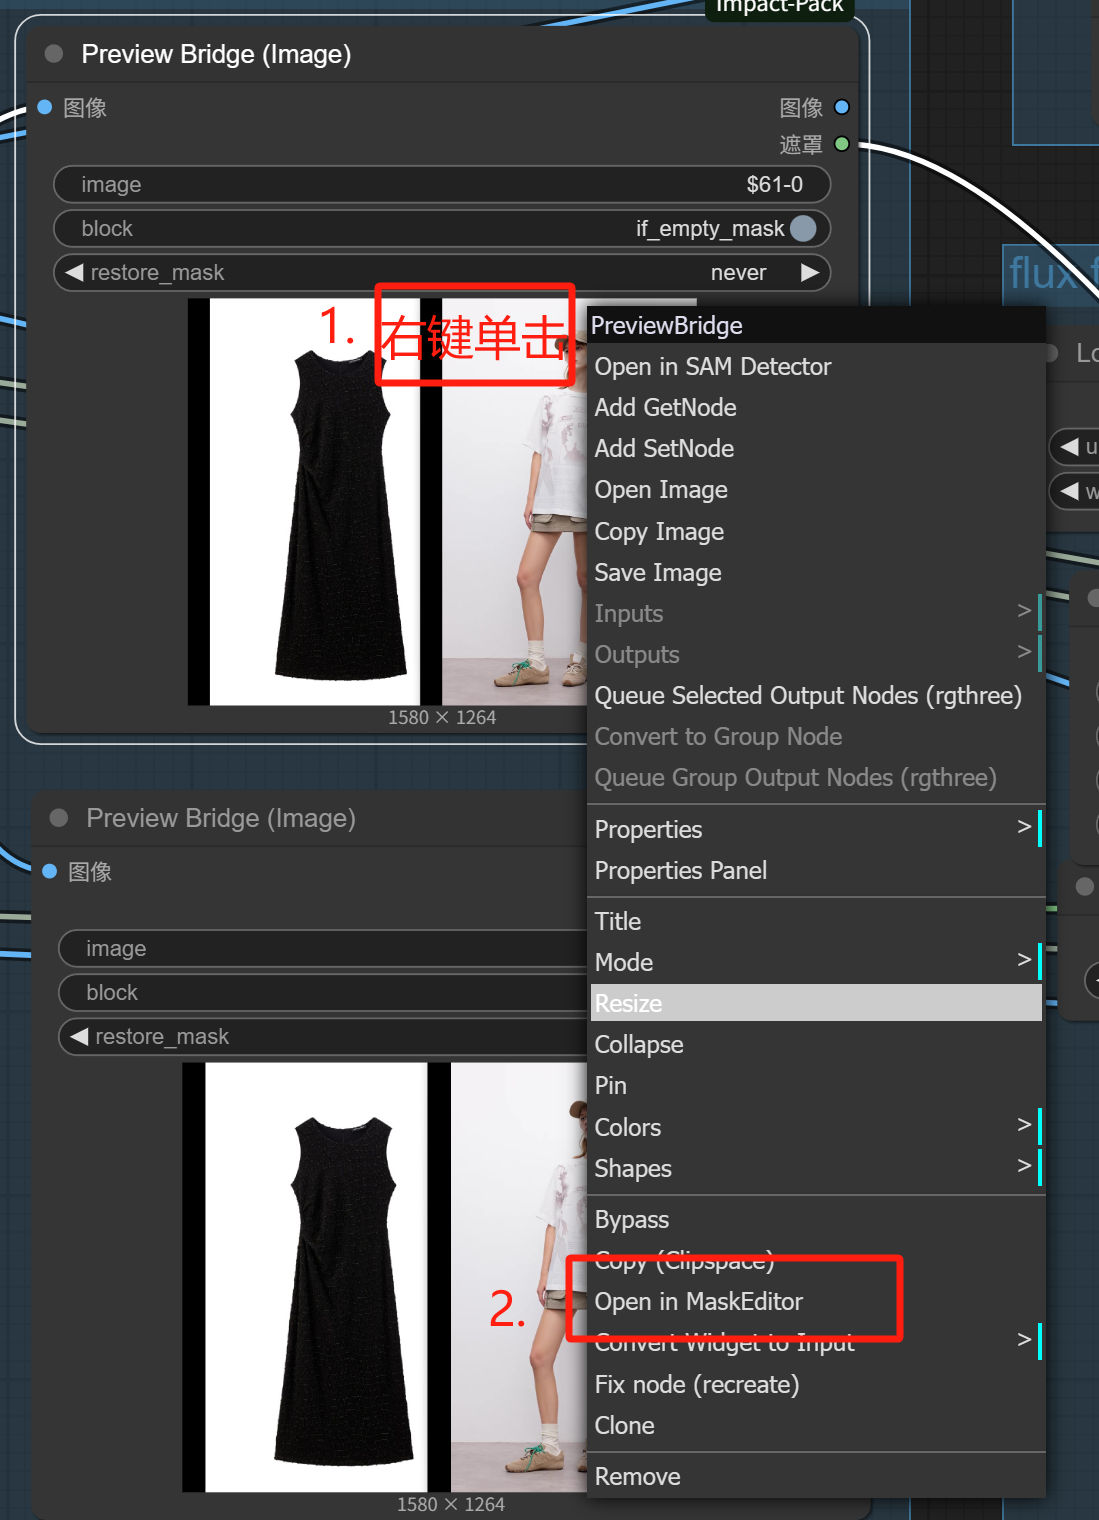Click the blue 图像 output port
1099x1520 pixels.
pyautogui.click(x=842, y=107)
